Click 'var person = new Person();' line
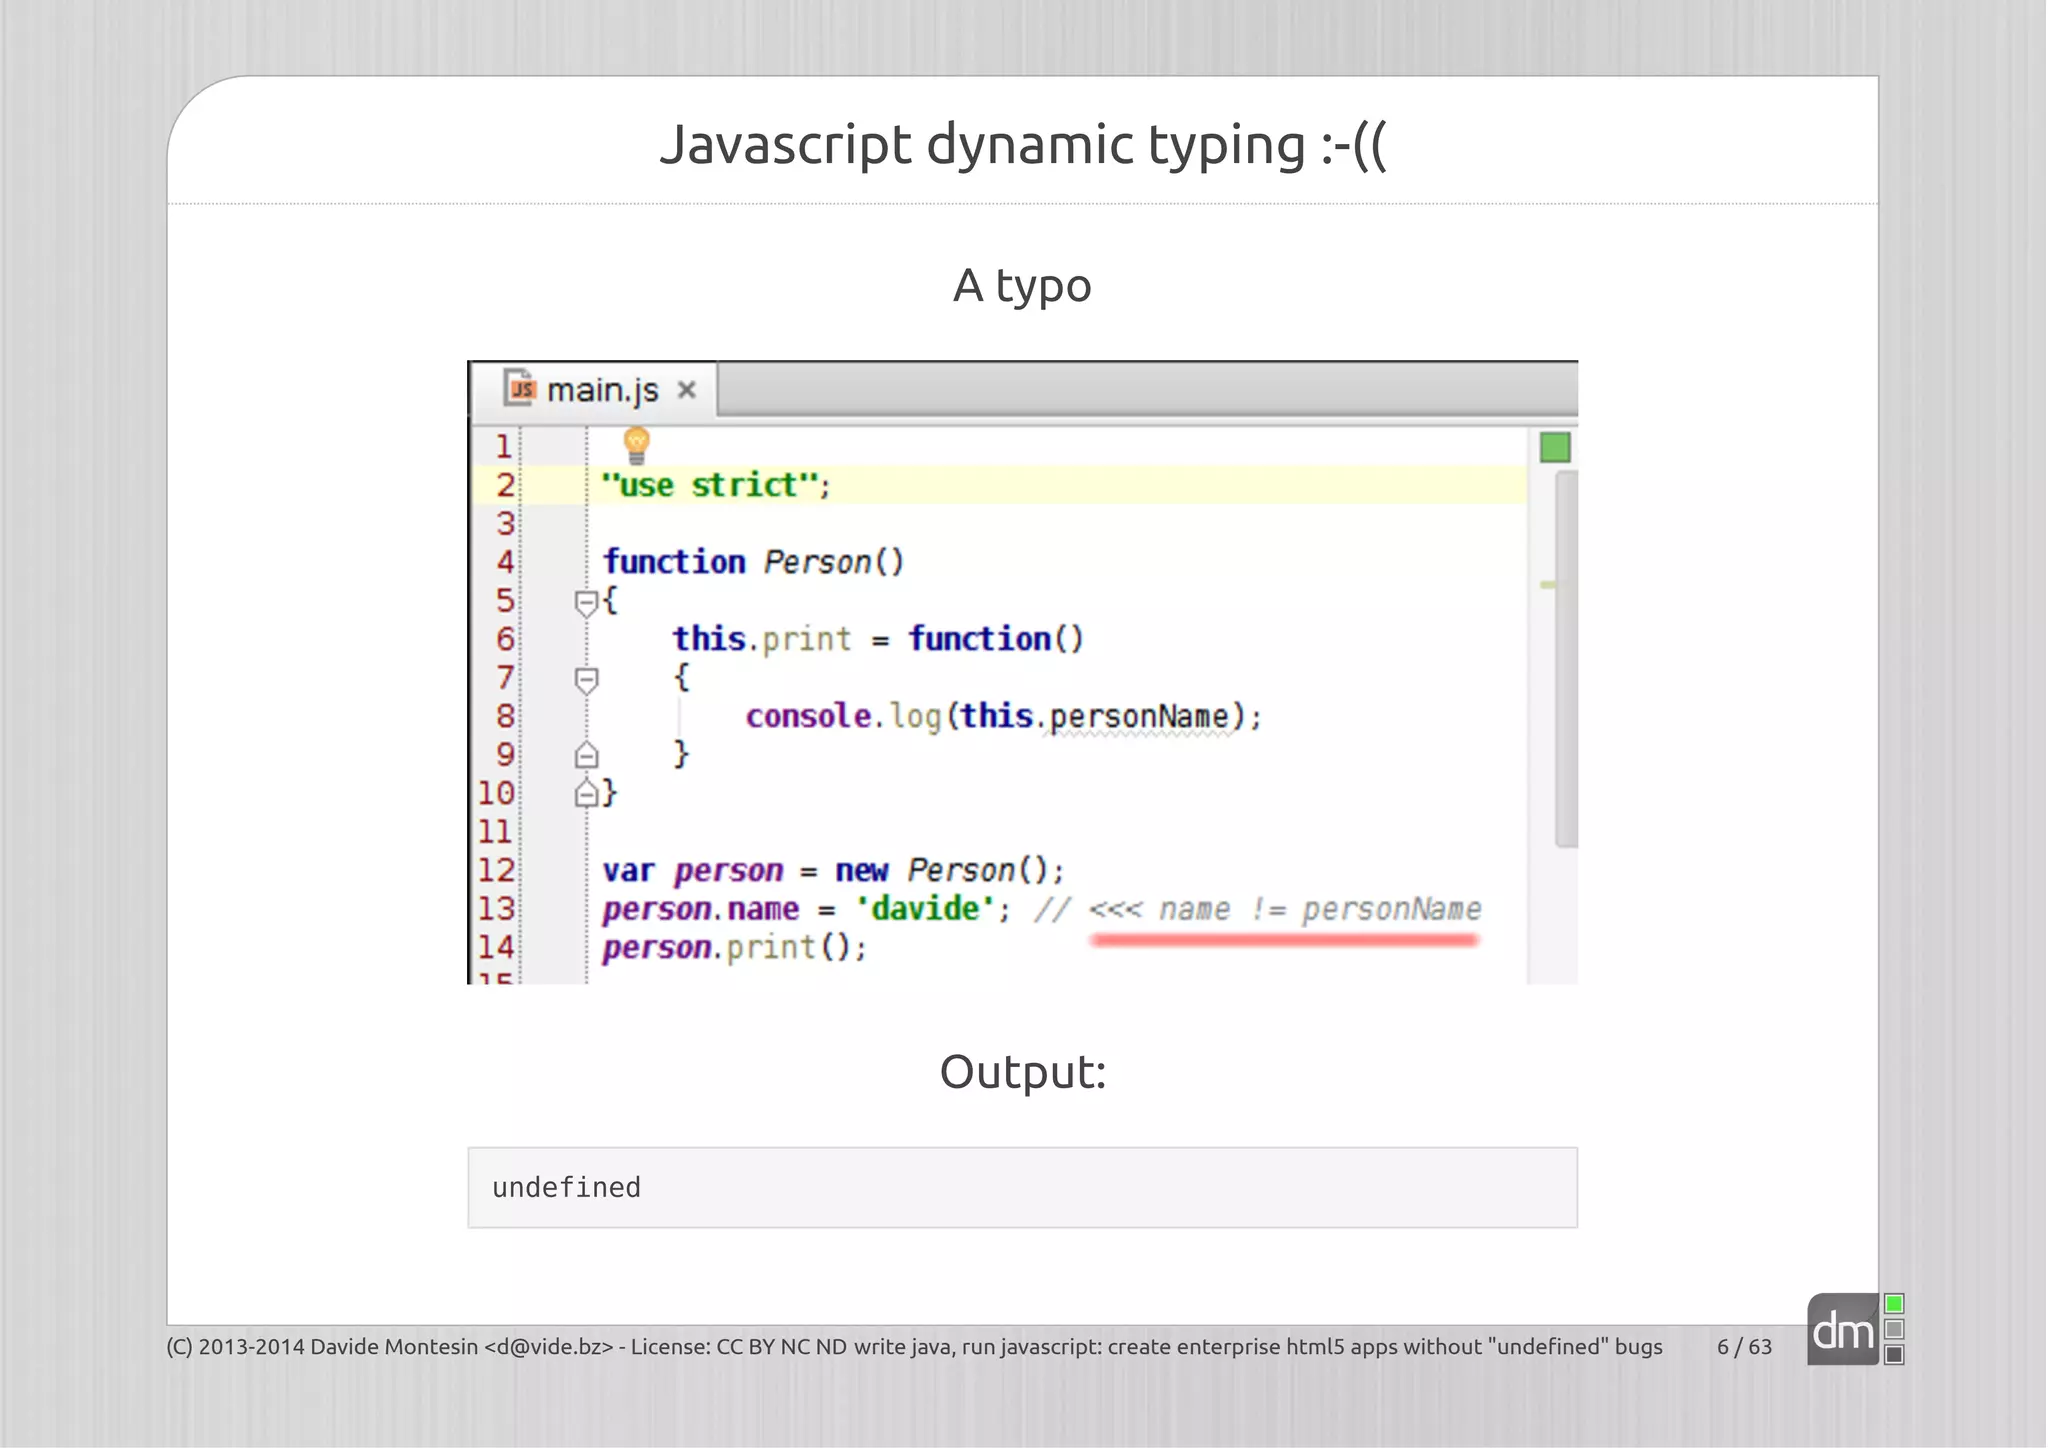2048x1448 pixels. (x=833, y=871)
